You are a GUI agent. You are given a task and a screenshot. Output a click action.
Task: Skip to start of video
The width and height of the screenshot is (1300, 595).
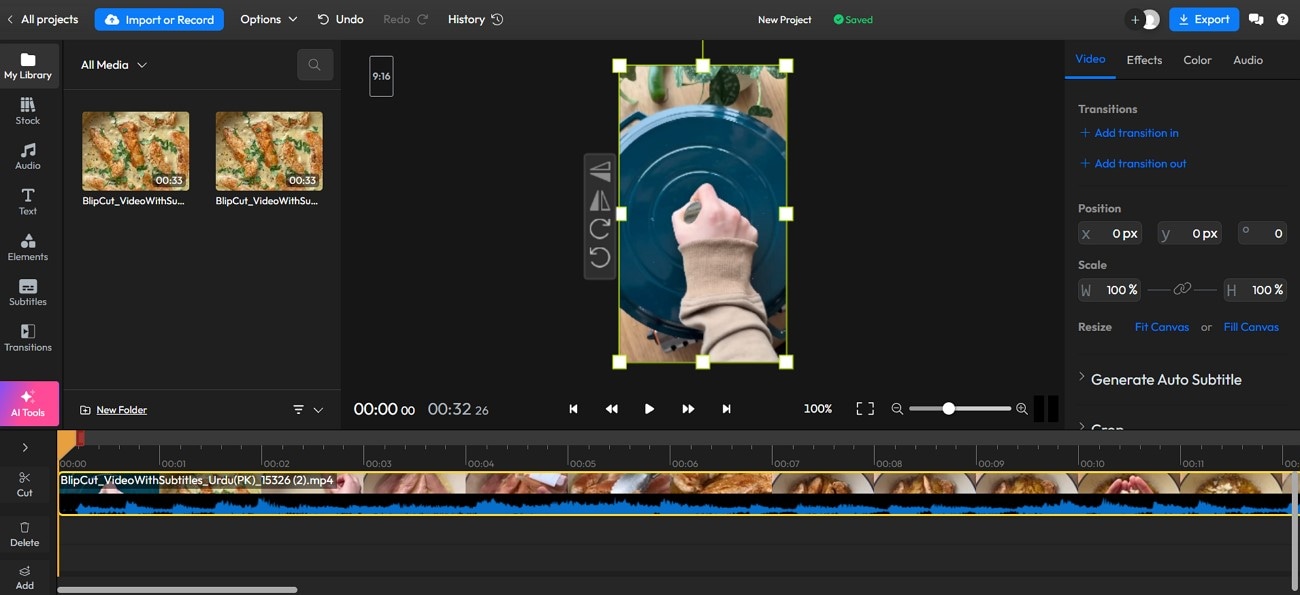coord(573,409)
